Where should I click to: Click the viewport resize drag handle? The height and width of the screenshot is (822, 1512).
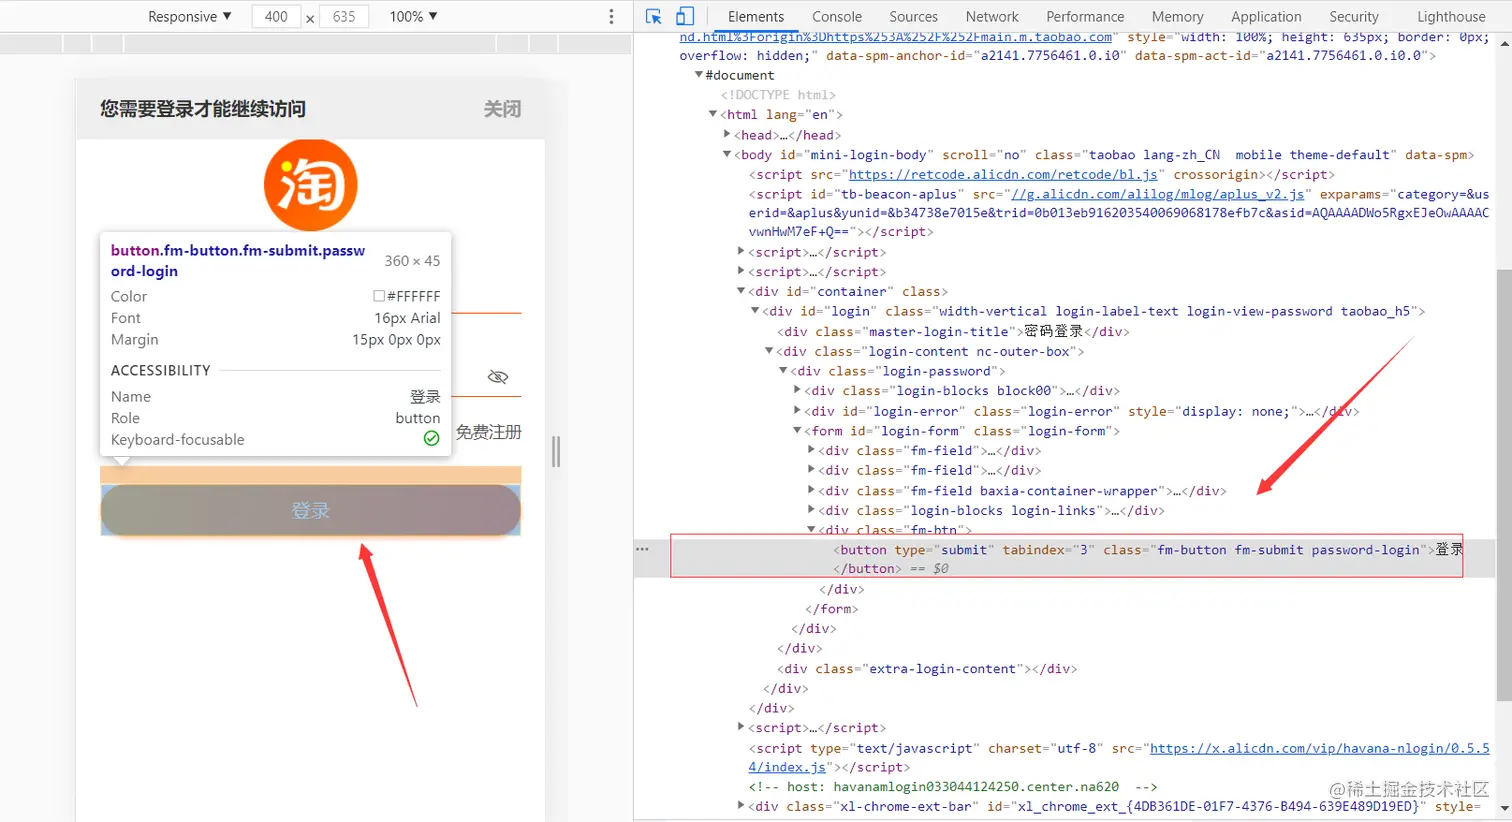pyautogui.click(x=556, y=452)
